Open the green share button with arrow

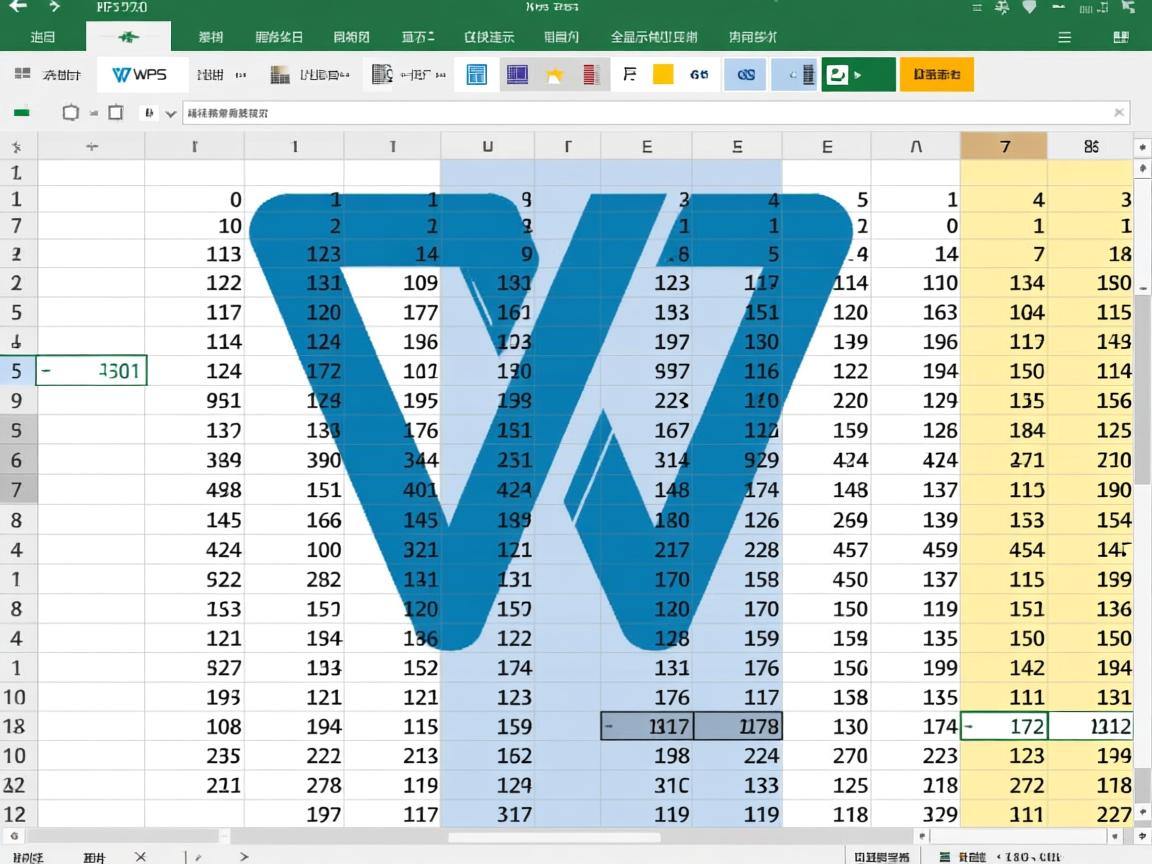[857, 74]
